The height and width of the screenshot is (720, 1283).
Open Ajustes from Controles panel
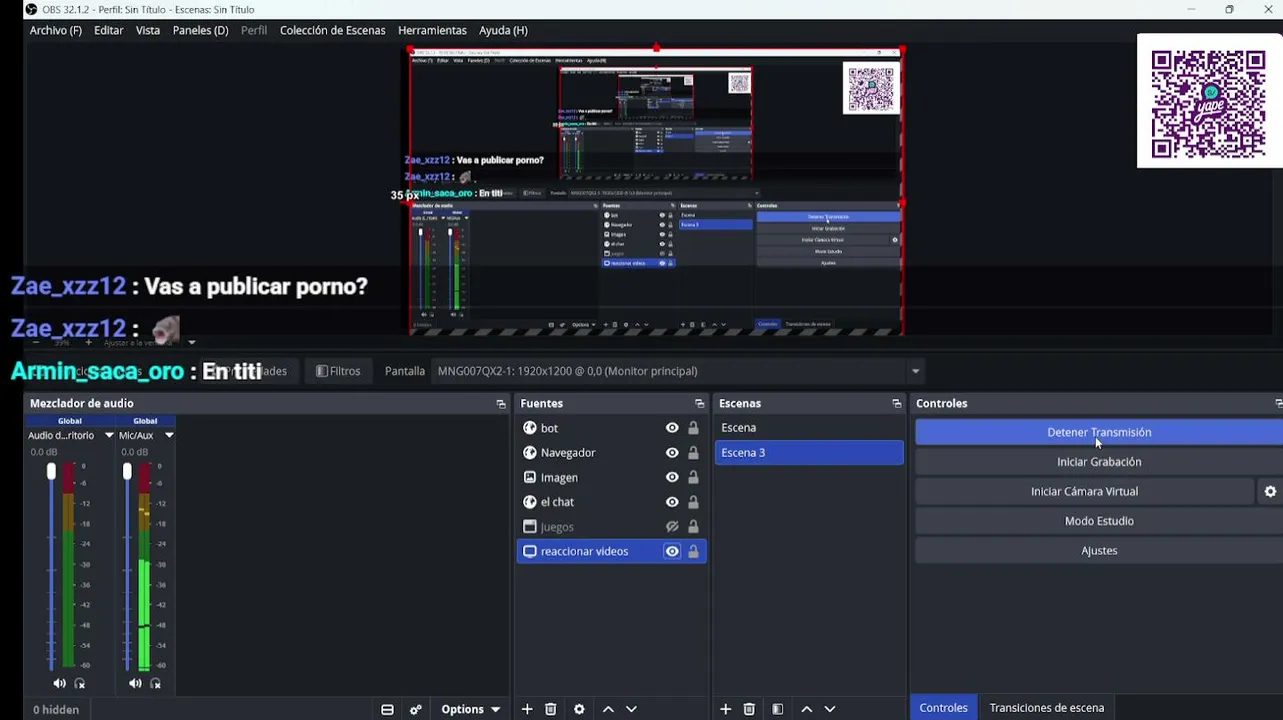point(1099,551)
